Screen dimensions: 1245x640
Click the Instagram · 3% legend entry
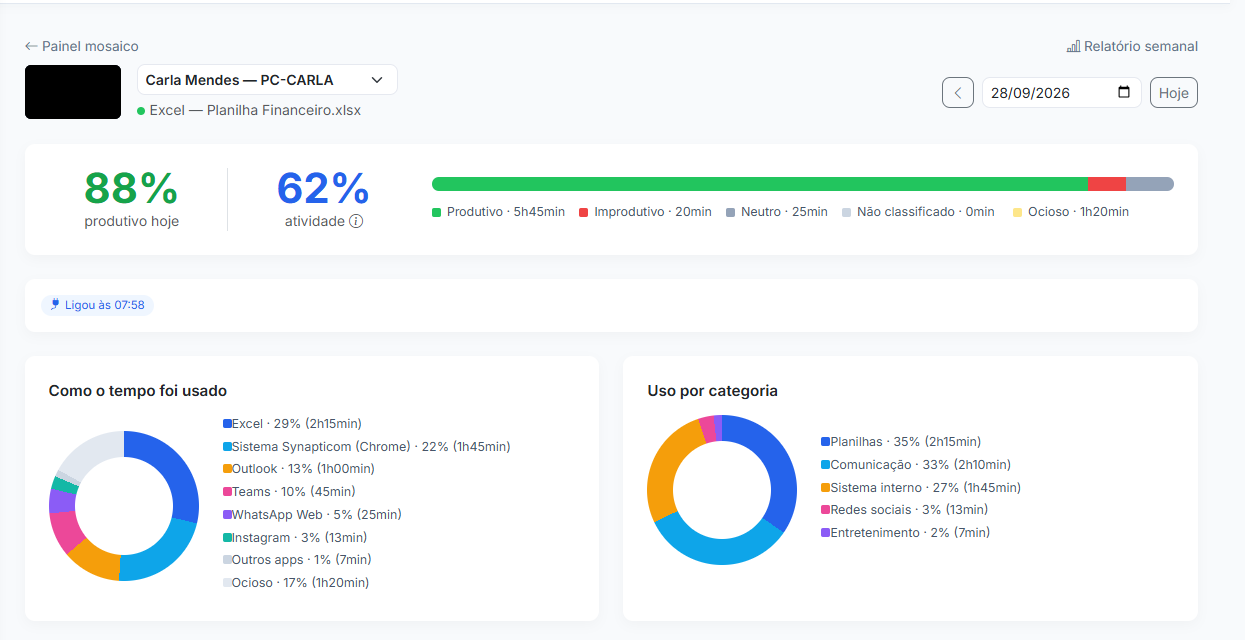(x=290, y=538)
